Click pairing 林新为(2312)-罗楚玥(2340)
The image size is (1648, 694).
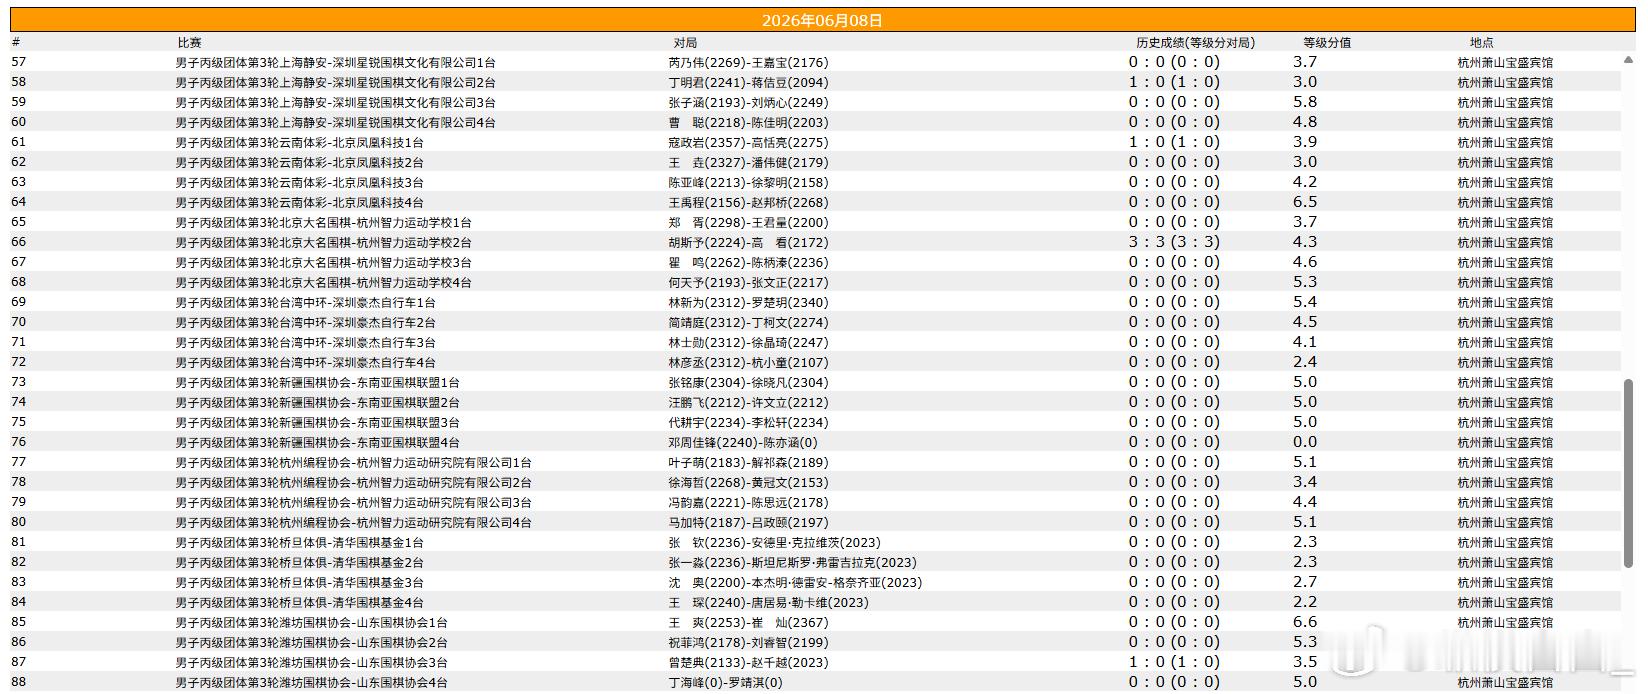(748, 302)
